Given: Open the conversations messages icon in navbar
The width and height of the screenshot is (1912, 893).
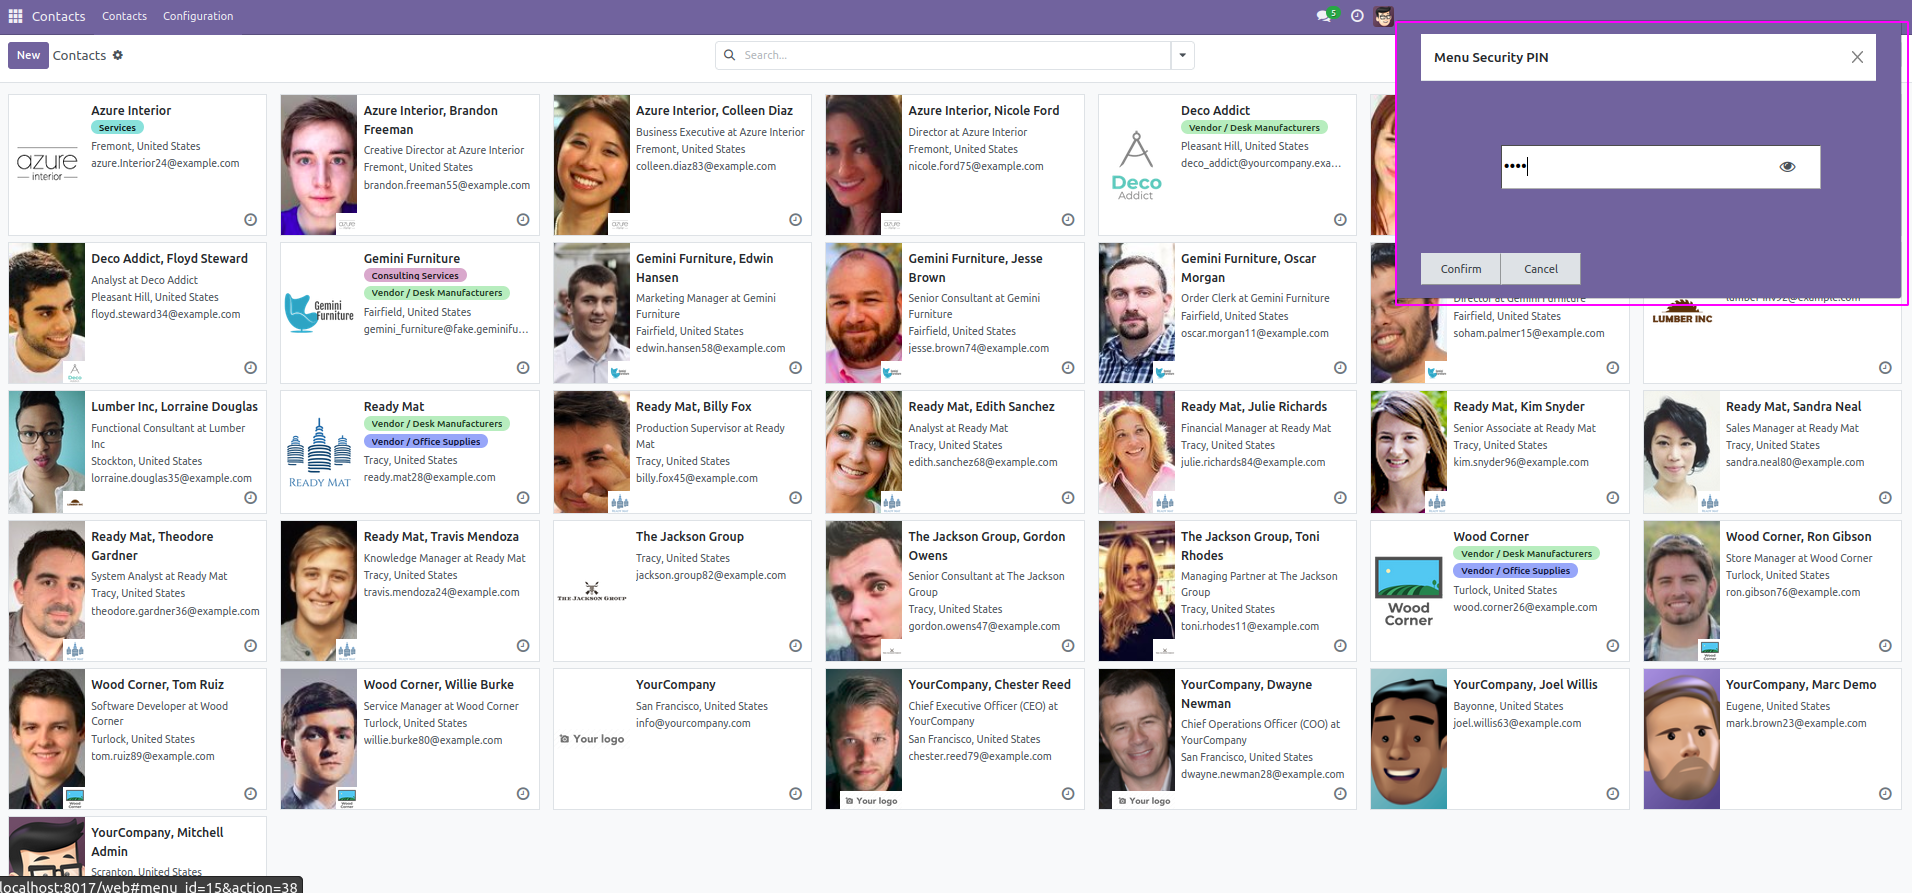Looking at the screenshot, I should (1325, 16).
